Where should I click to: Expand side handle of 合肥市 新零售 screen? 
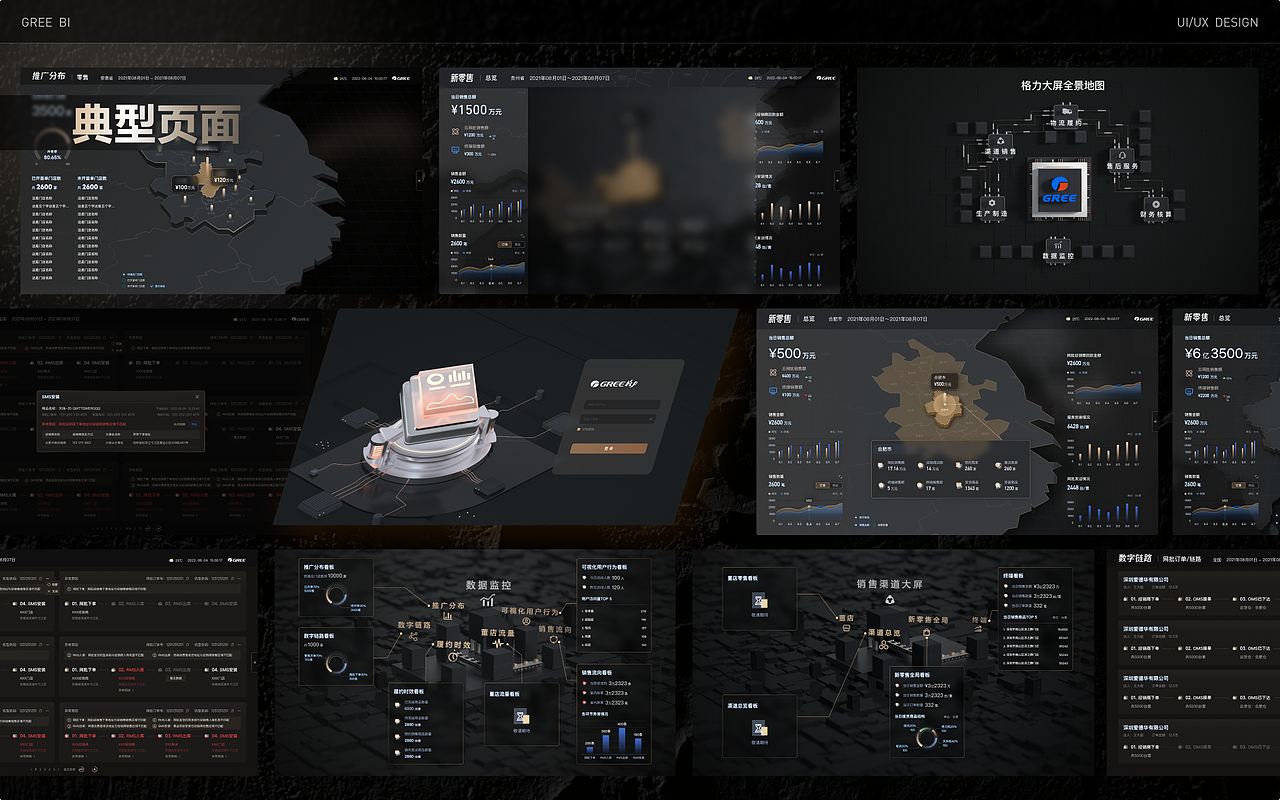(x=1155, y=421)
